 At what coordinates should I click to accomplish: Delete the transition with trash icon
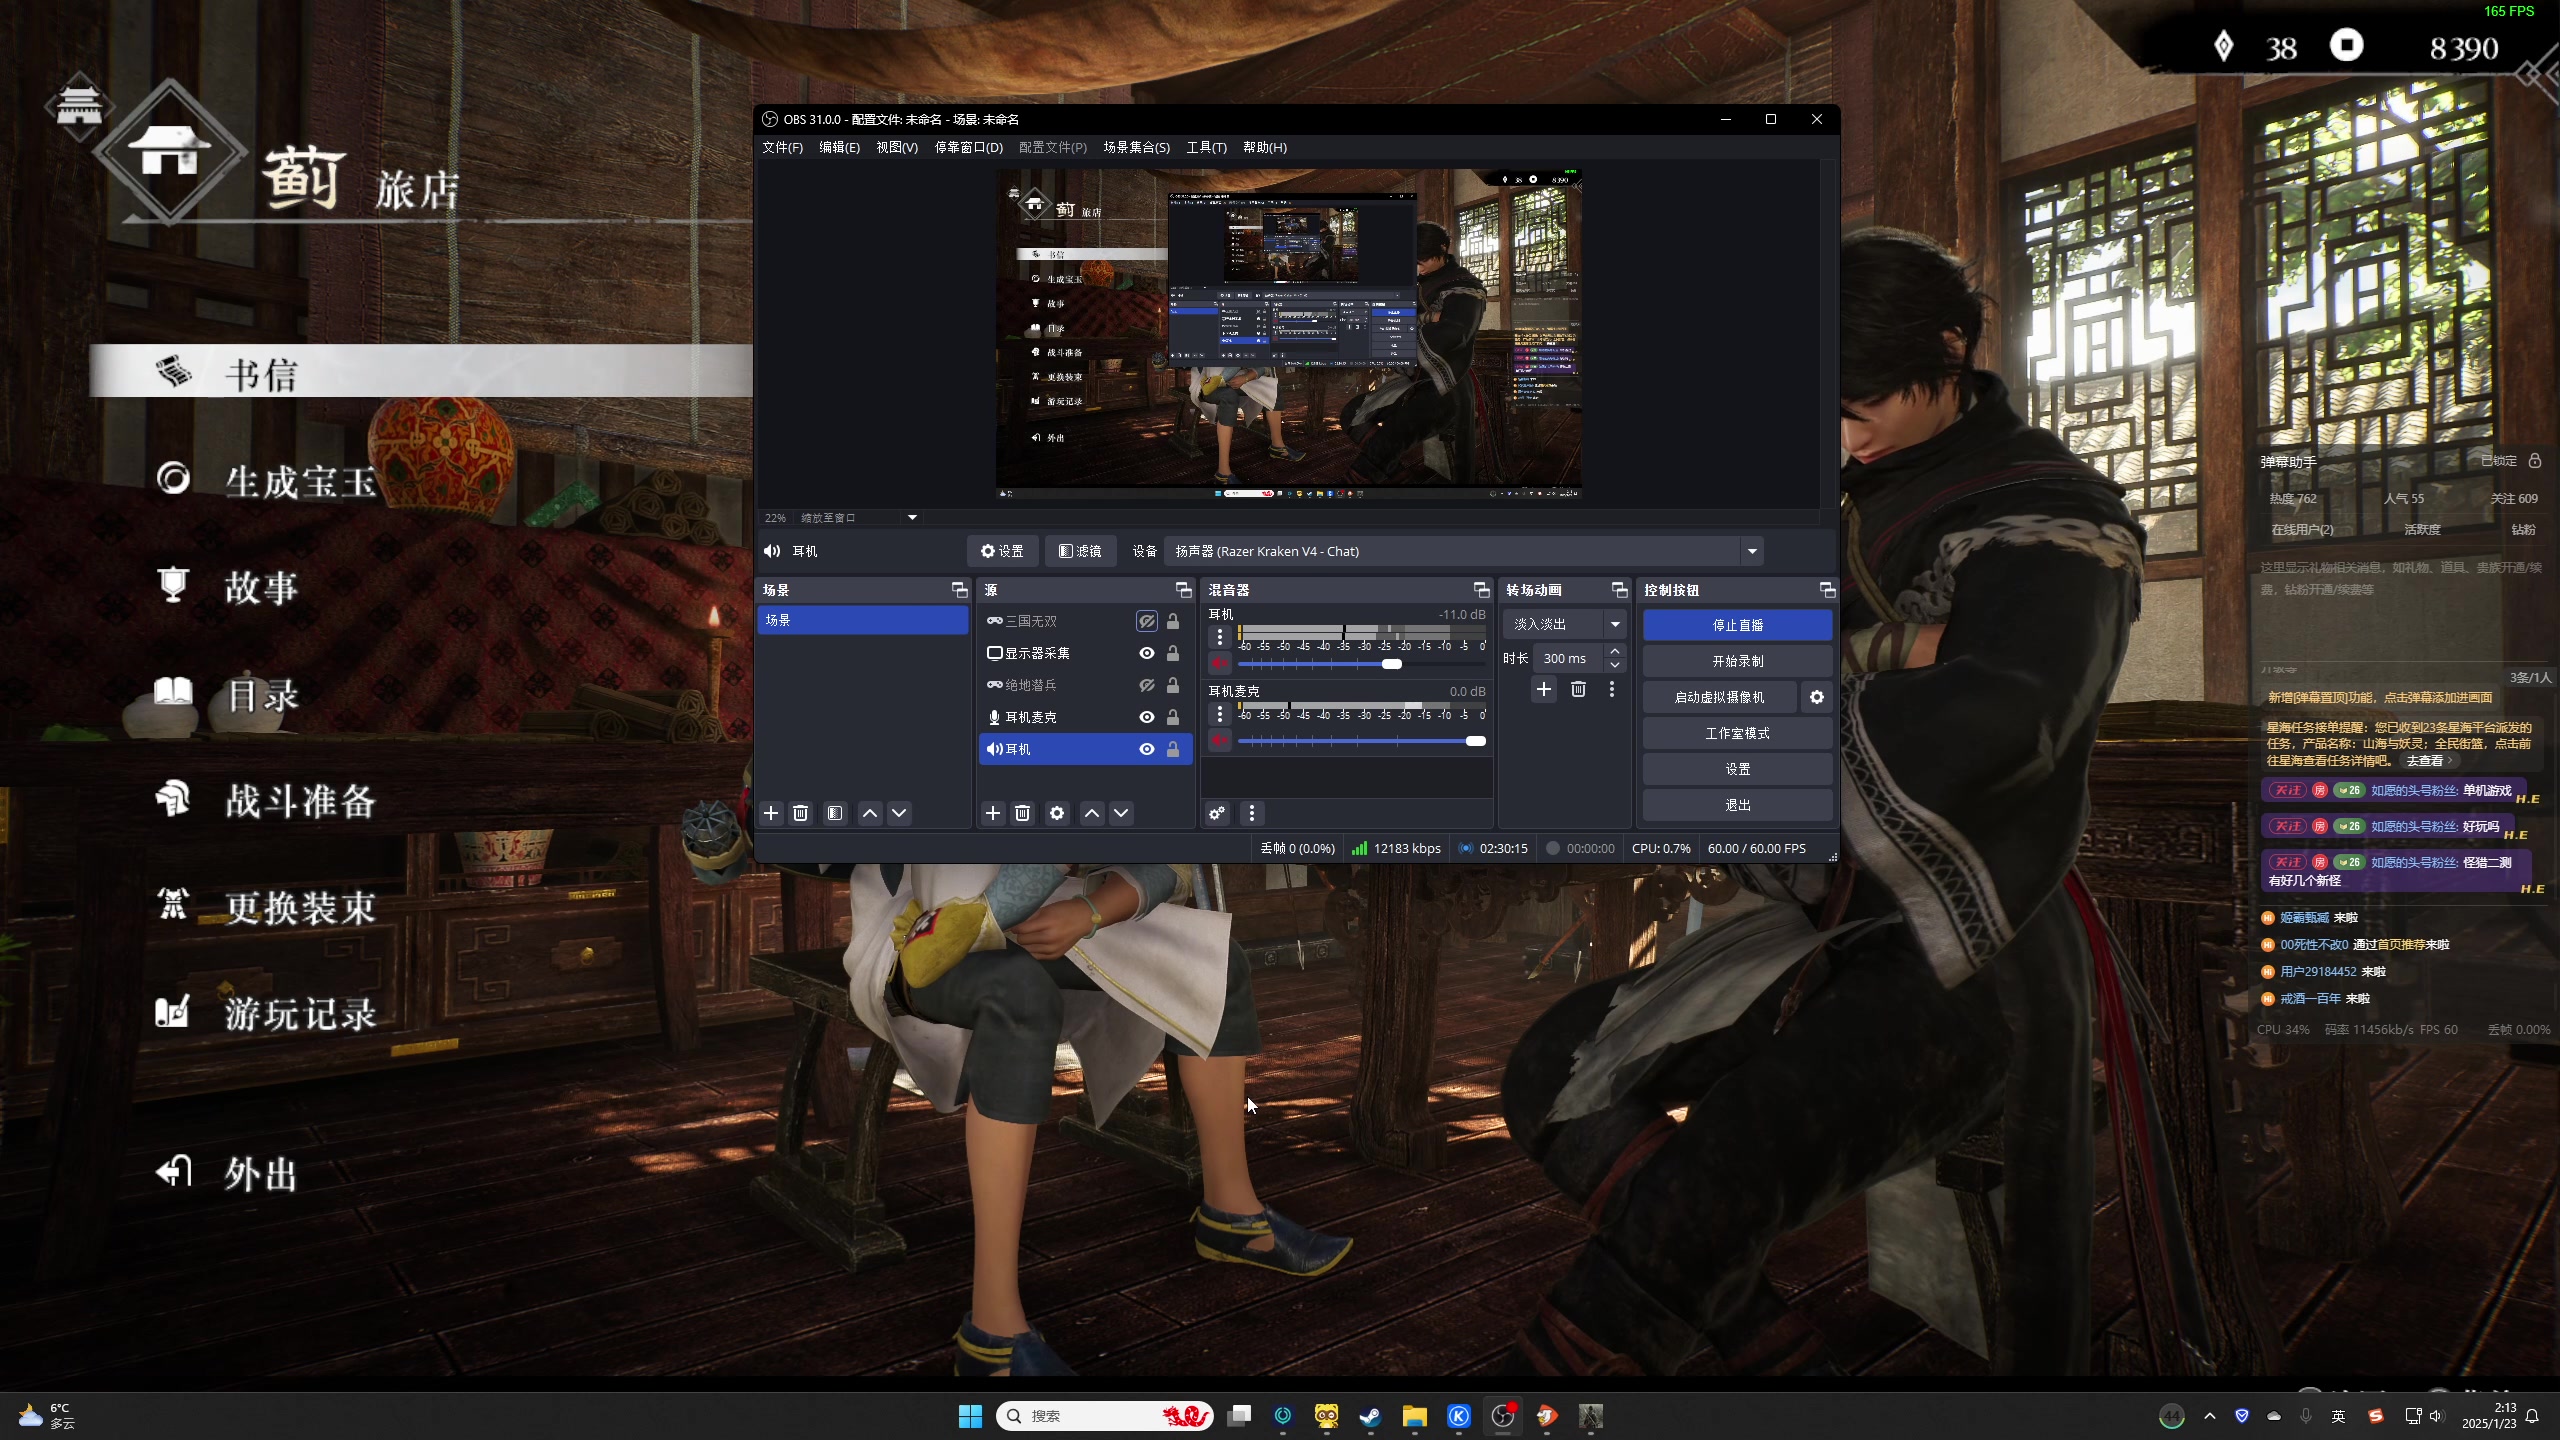point(1578,689)
